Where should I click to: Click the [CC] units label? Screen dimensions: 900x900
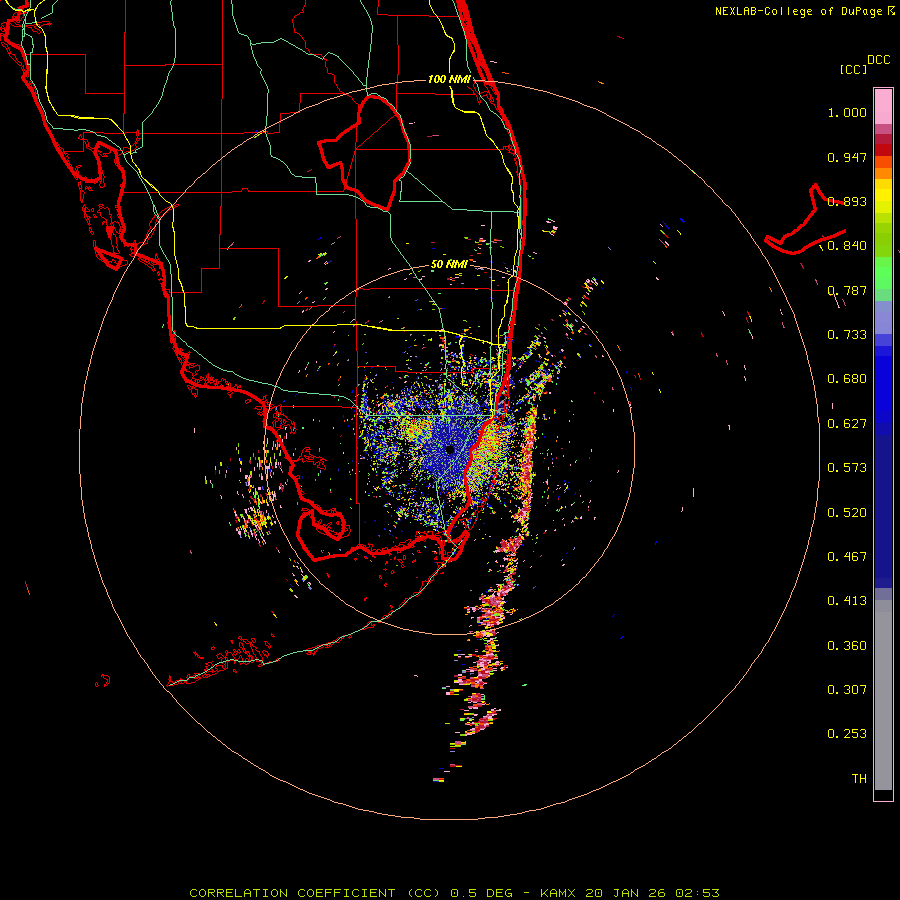click(x=854, y=69)
